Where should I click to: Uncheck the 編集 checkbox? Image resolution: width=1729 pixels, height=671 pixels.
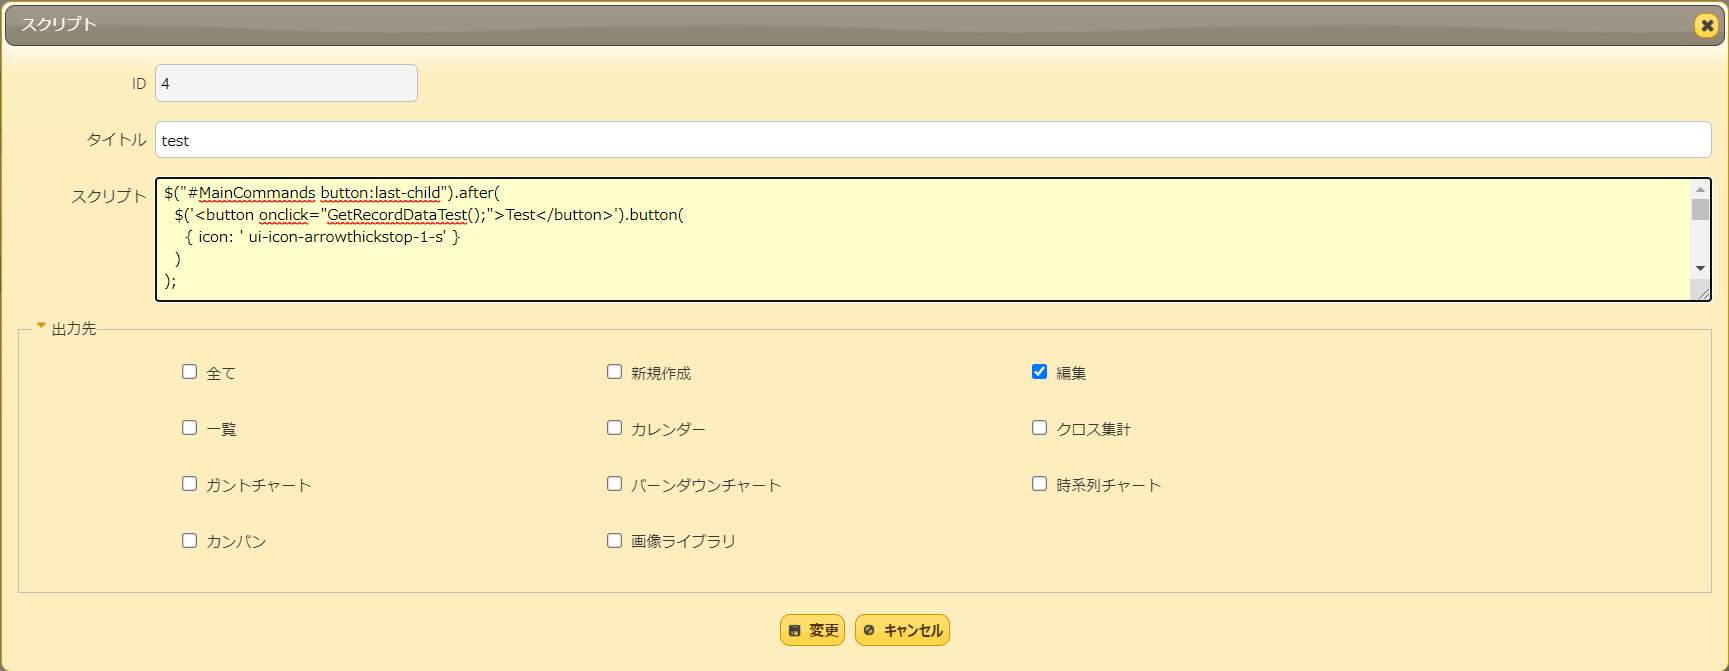1039,372
